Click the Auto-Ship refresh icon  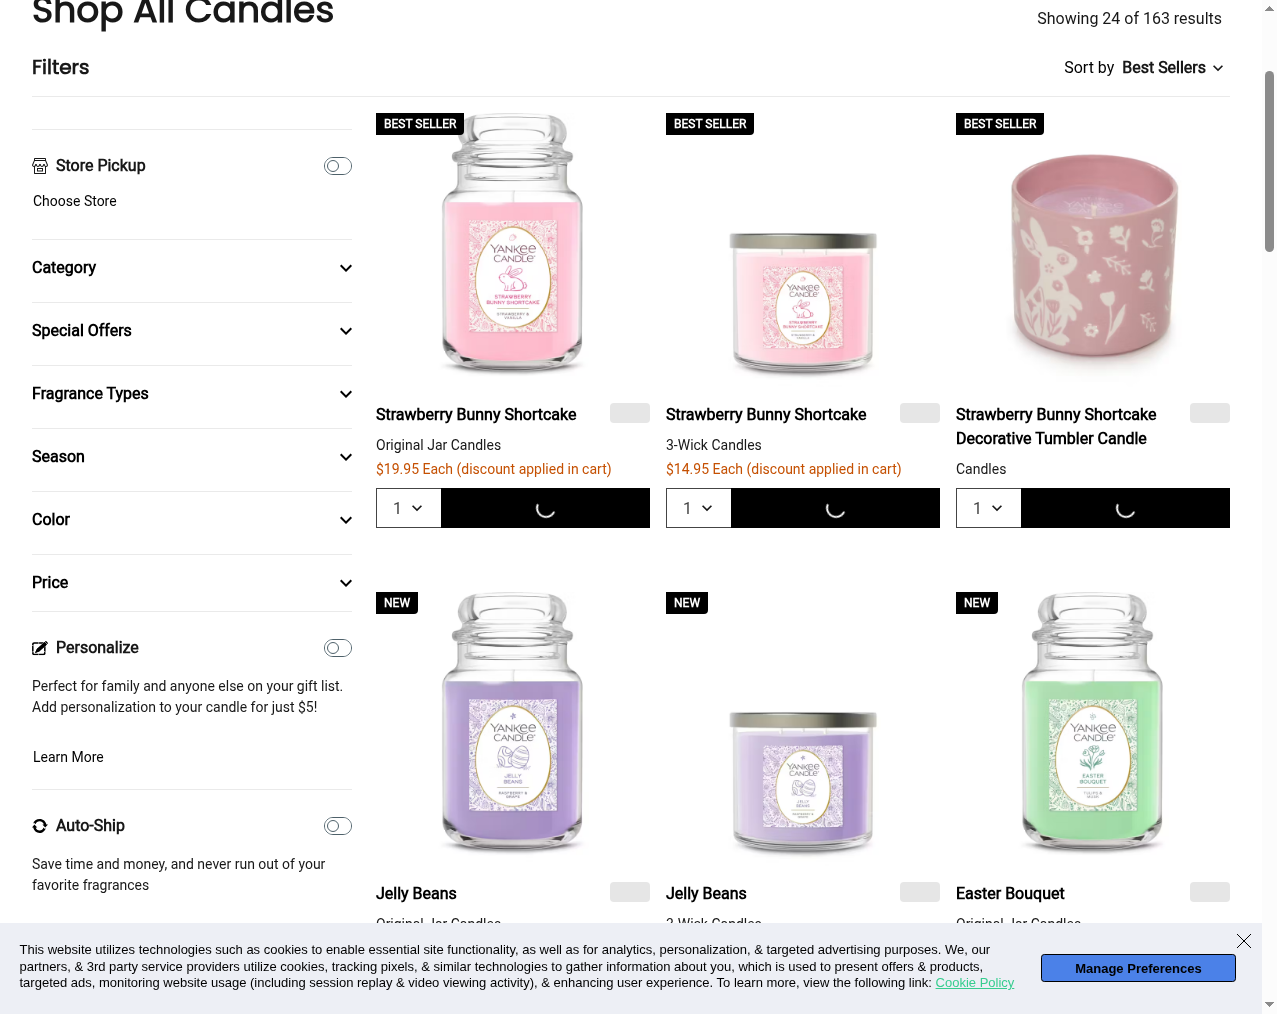[x=40, y=826]
